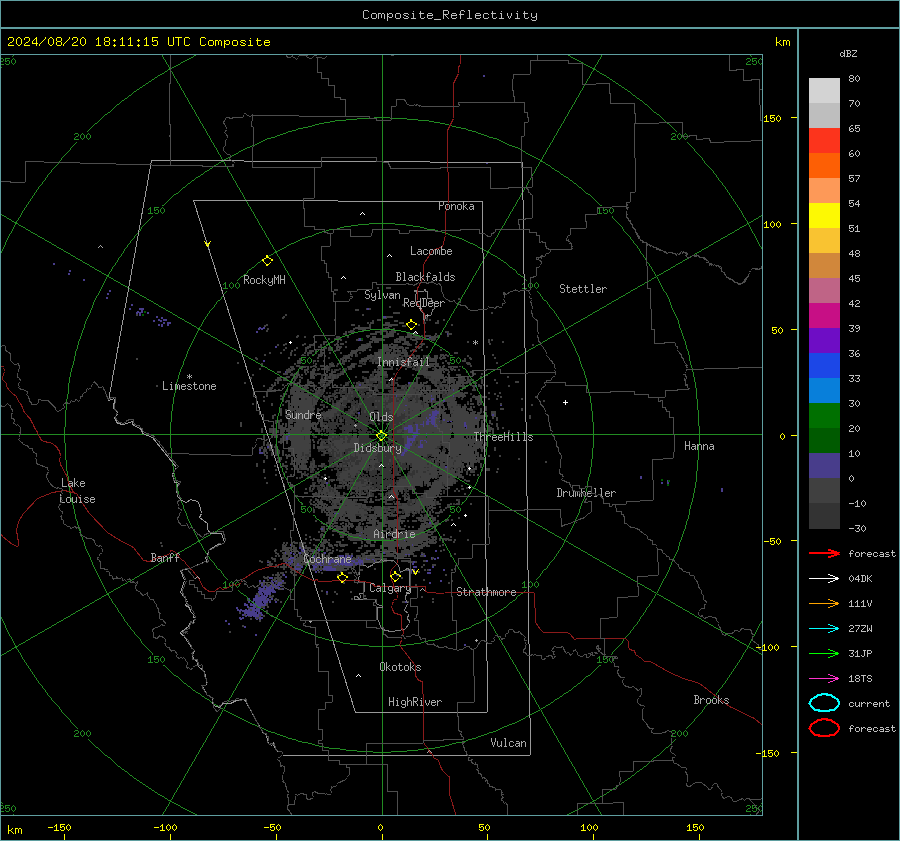Click the dBZ legend heading
This screenshot has width=900, height=841.
pos(848,53)
